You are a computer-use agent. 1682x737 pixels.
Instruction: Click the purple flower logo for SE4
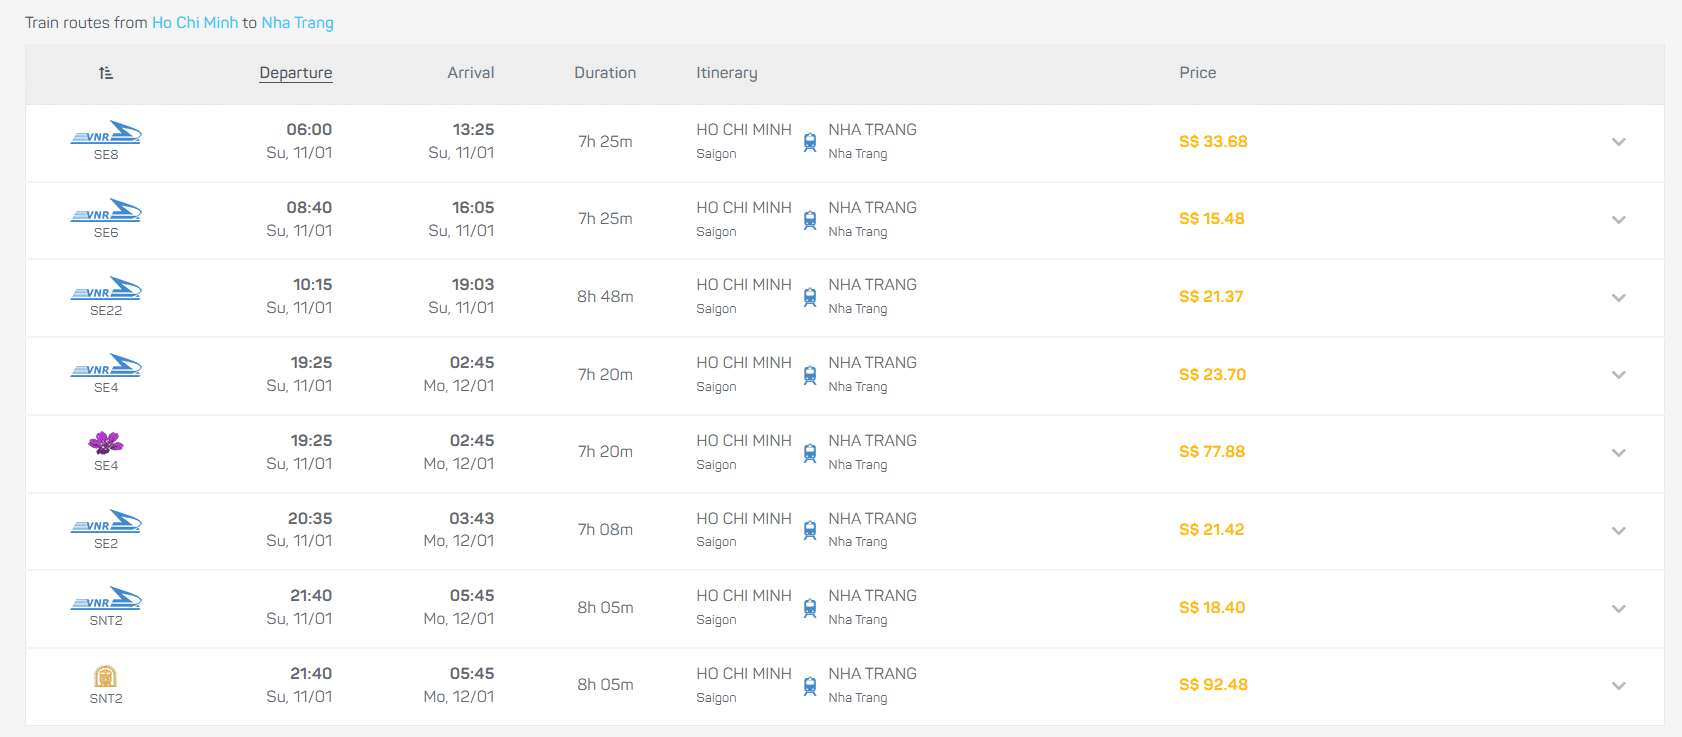coord(106,443)
